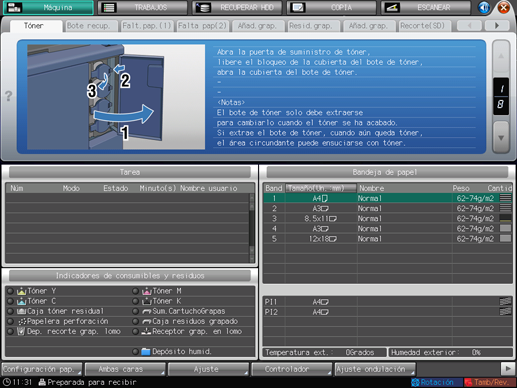This screenshot has height=388, width=517.
Task: Select tray 5 12x18 row
Action: tap(388, 239)
